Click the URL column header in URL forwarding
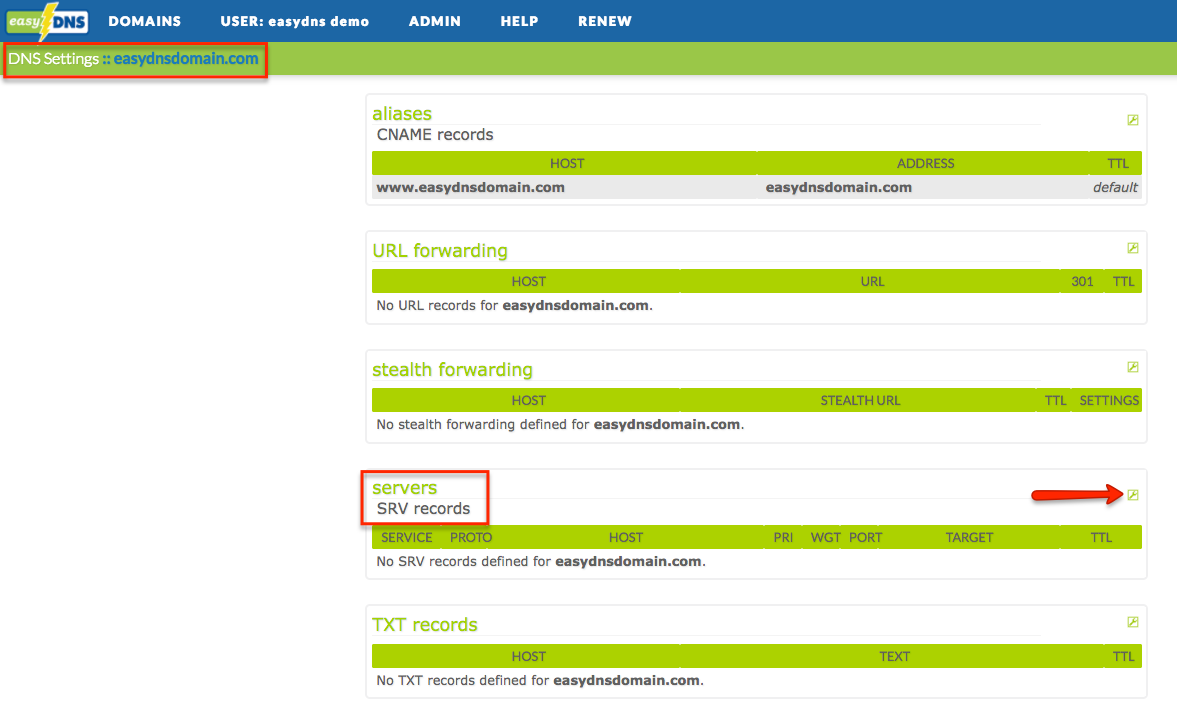This screenshot has height=722, width=1177. pyautogui.click(x=872, y=281)
